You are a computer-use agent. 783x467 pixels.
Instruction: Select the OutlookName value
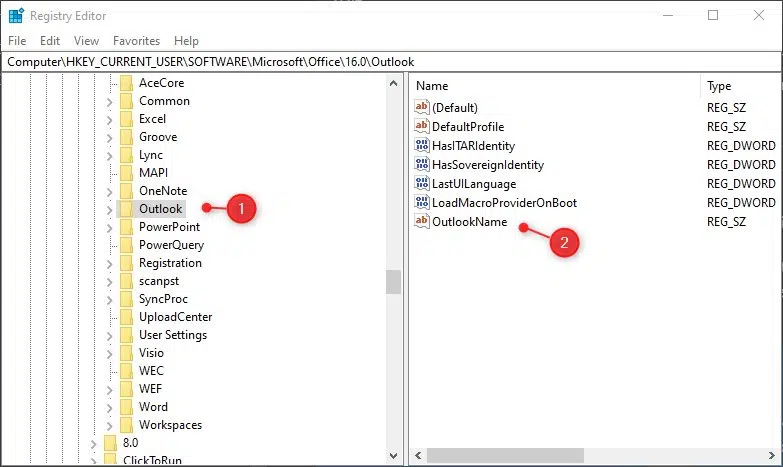click(x=469, y=222)
